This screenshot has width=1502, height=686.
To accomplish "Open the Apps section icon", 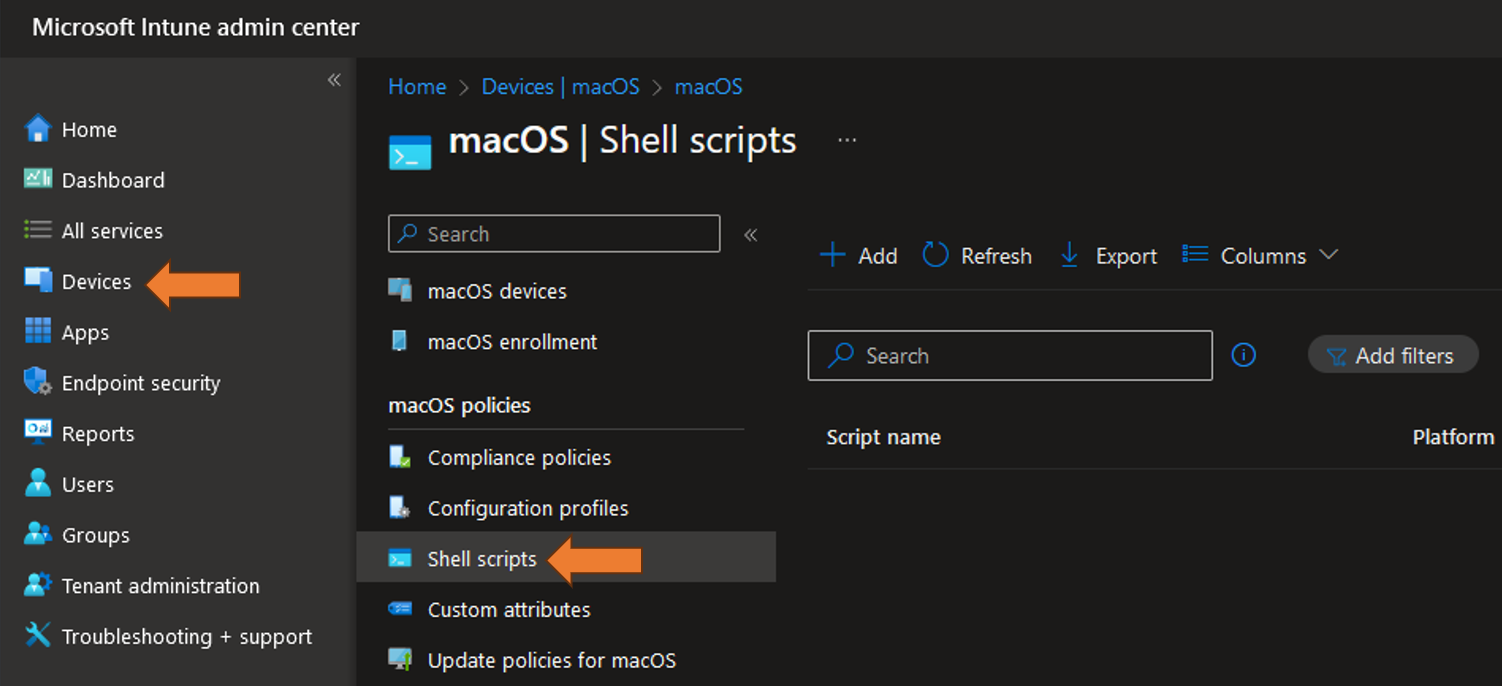I will click(x=36, y=332).
